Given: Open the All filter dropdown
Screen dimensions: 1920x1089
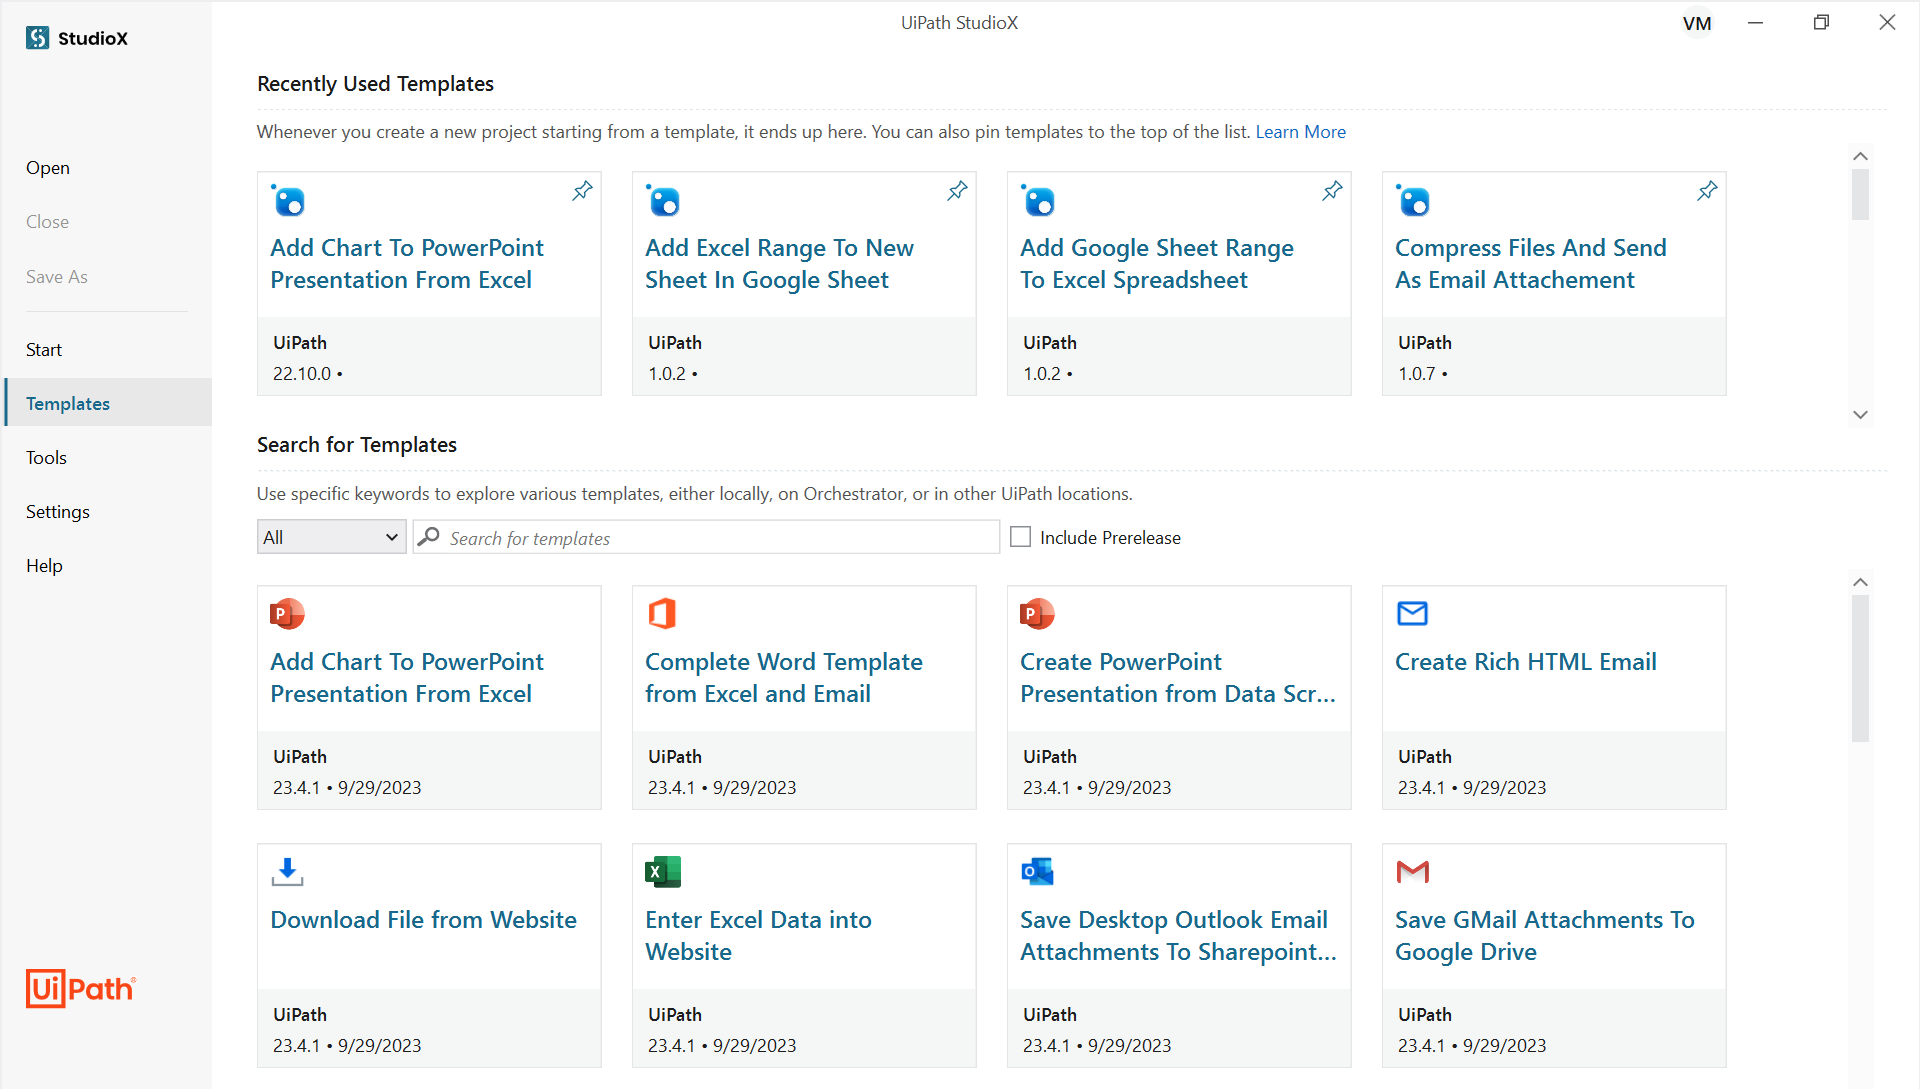Looking at the screenshot, I should click(x=331, y=537).
